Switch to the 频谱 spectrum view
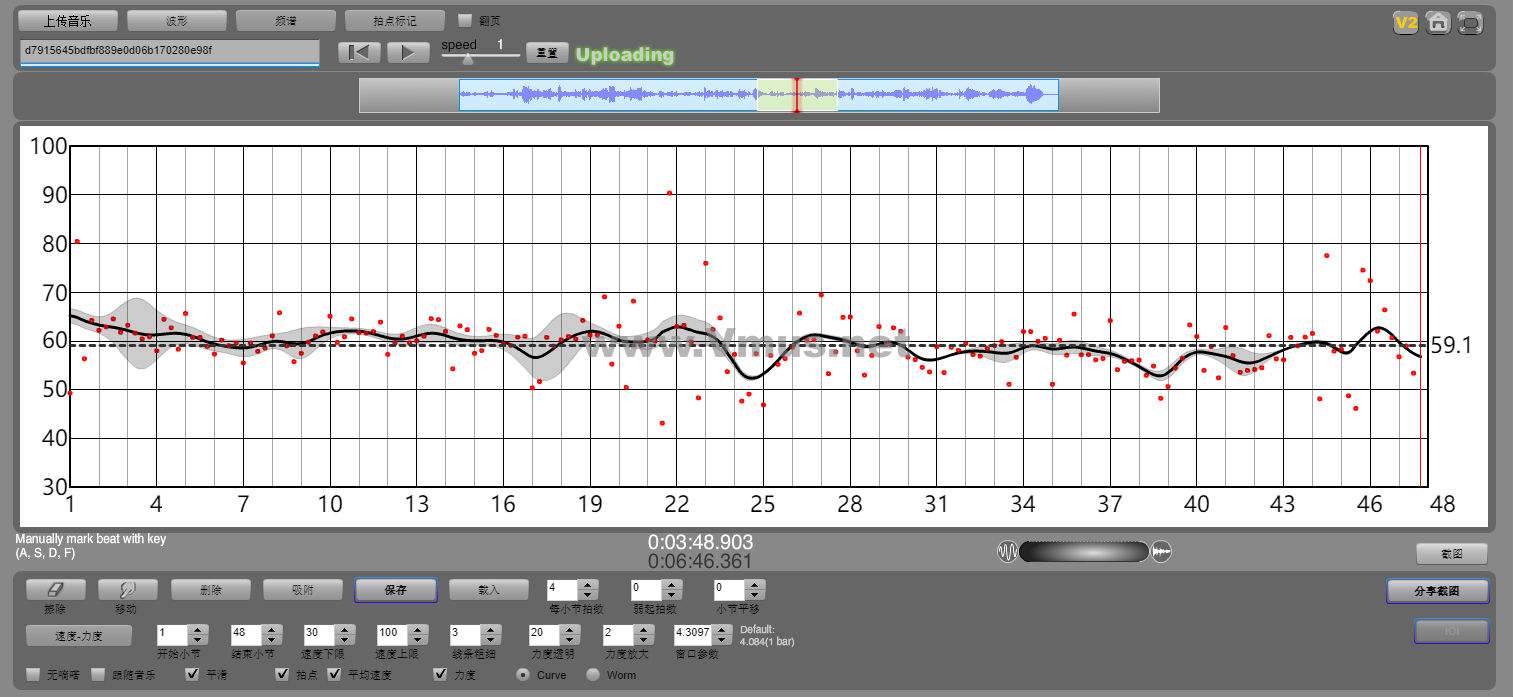Screen dimensions: 1513x697 click(x=285, y=21)
